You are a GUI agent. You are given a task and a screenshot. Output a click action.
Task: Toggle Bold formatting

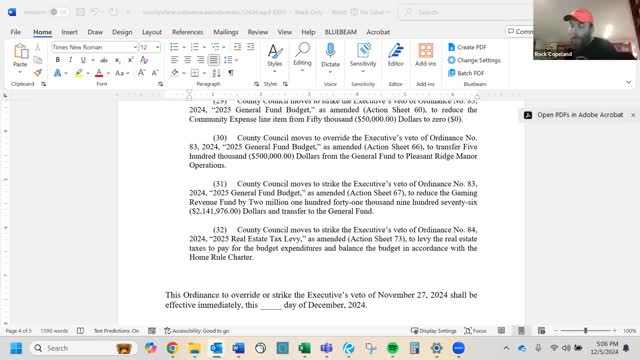pyautogui.click(x=58, y=60)
